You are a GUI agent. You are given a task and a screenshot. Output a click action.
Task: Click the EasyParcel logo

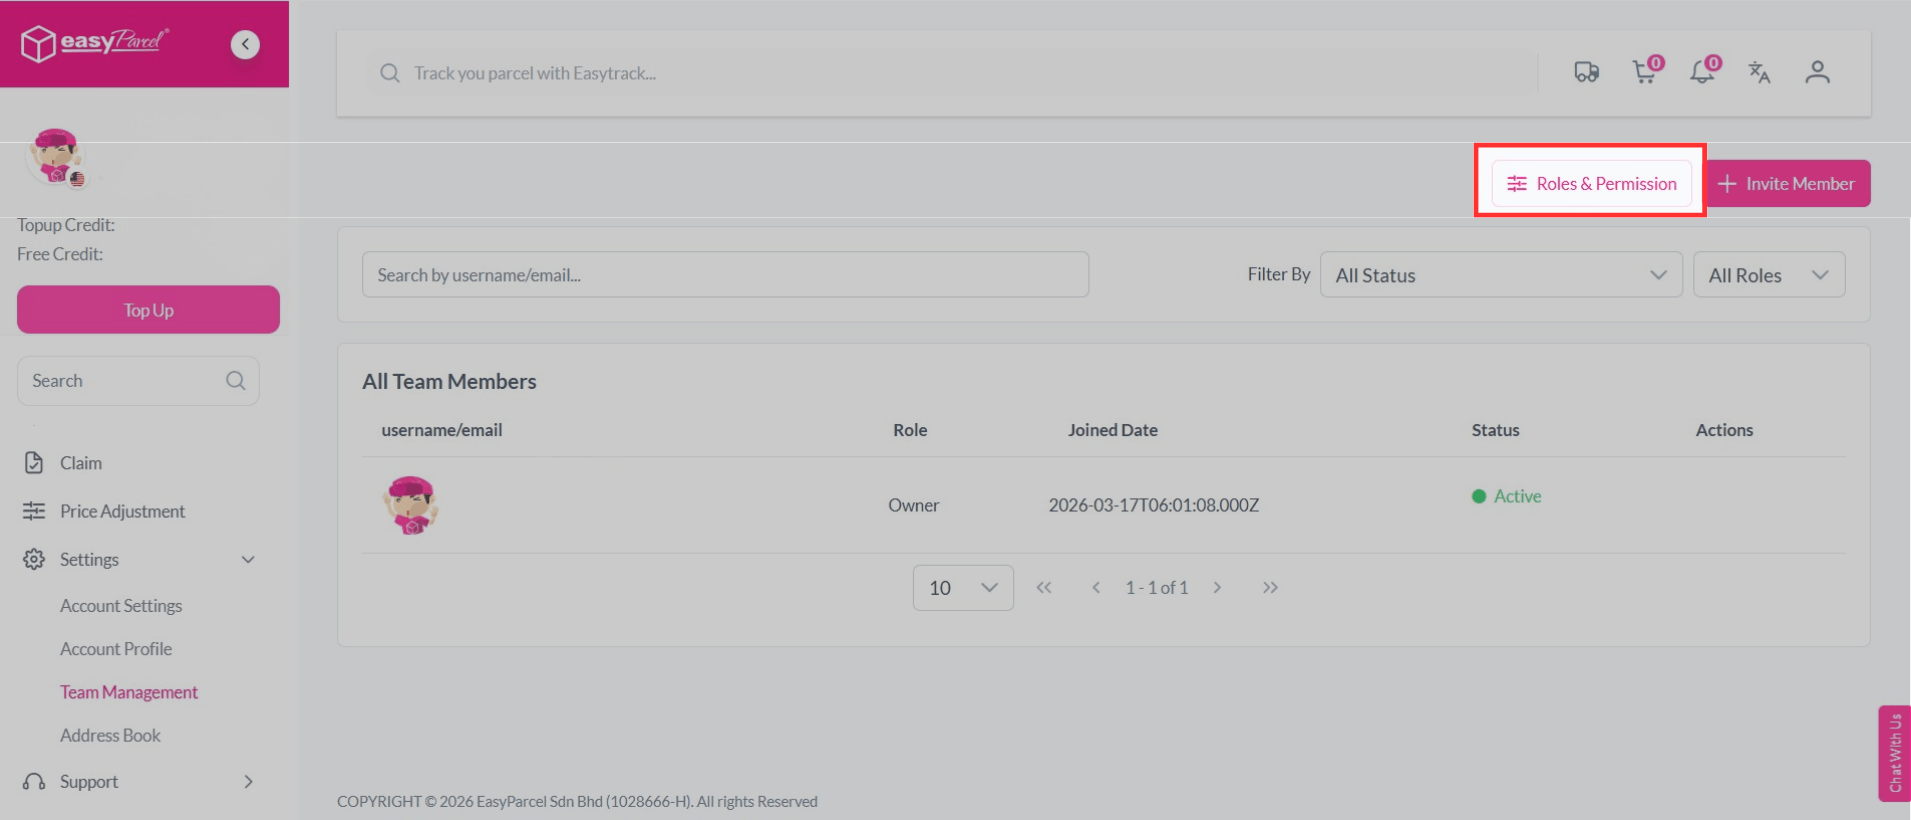click(96, 43)
